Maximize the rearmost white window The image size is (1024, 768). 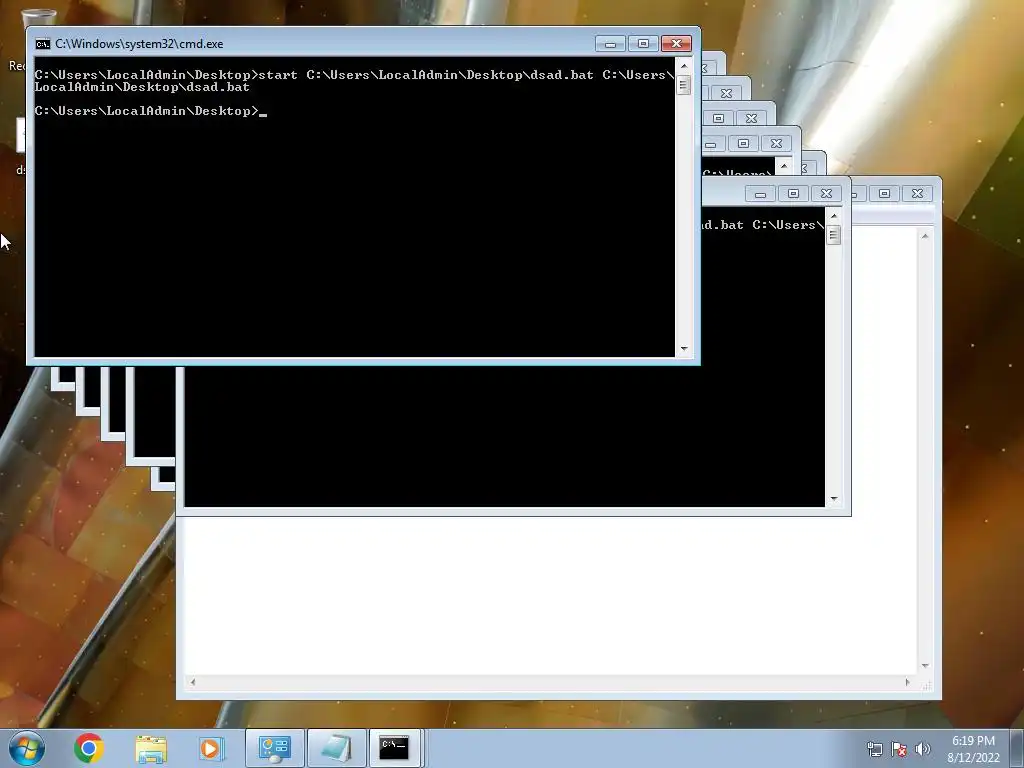884,194
